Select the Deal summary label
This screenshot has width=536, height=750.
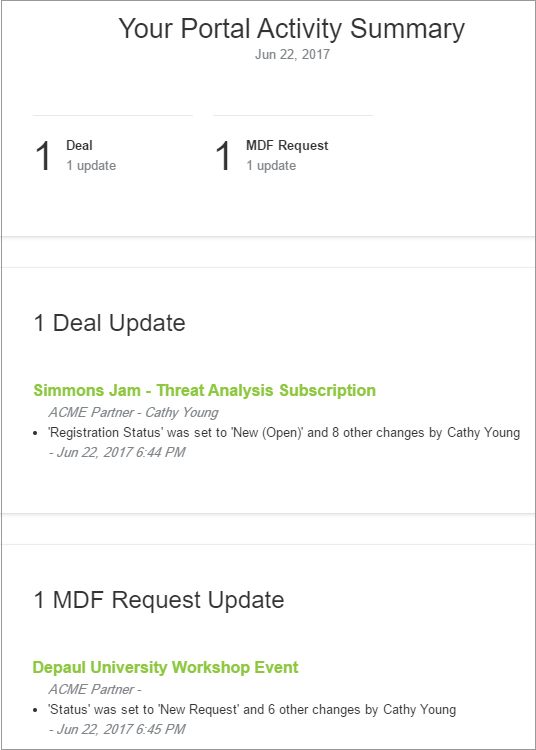point(79,145)
